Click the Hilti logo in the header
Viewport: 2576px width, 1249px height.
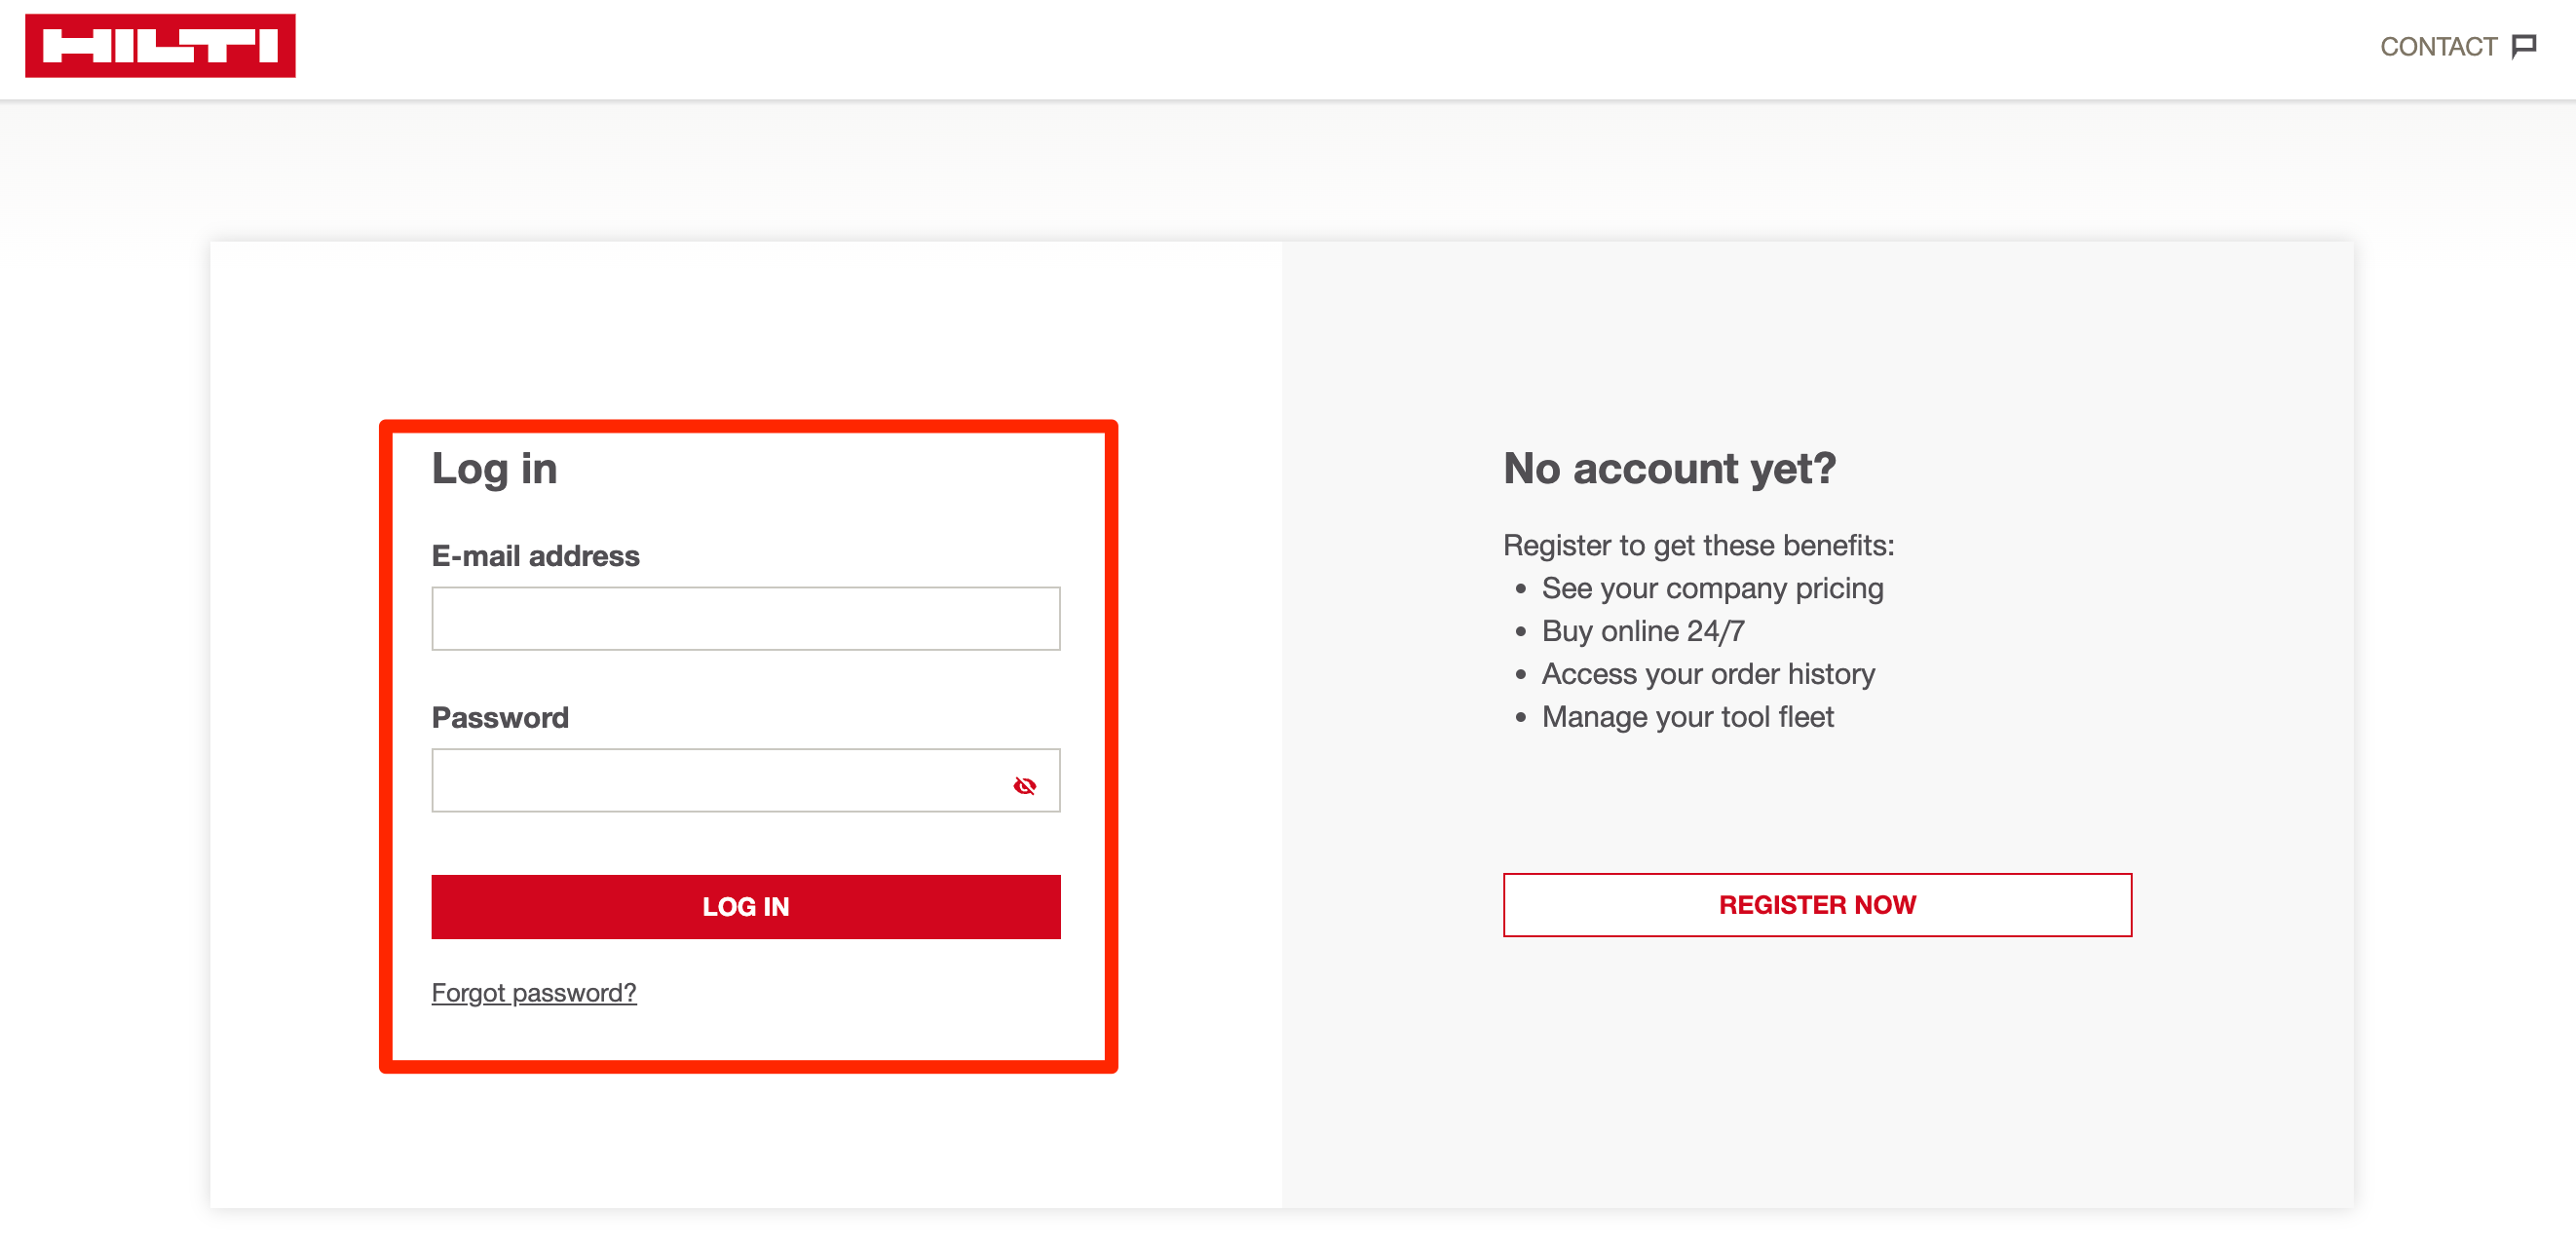(x=160, y=45)
